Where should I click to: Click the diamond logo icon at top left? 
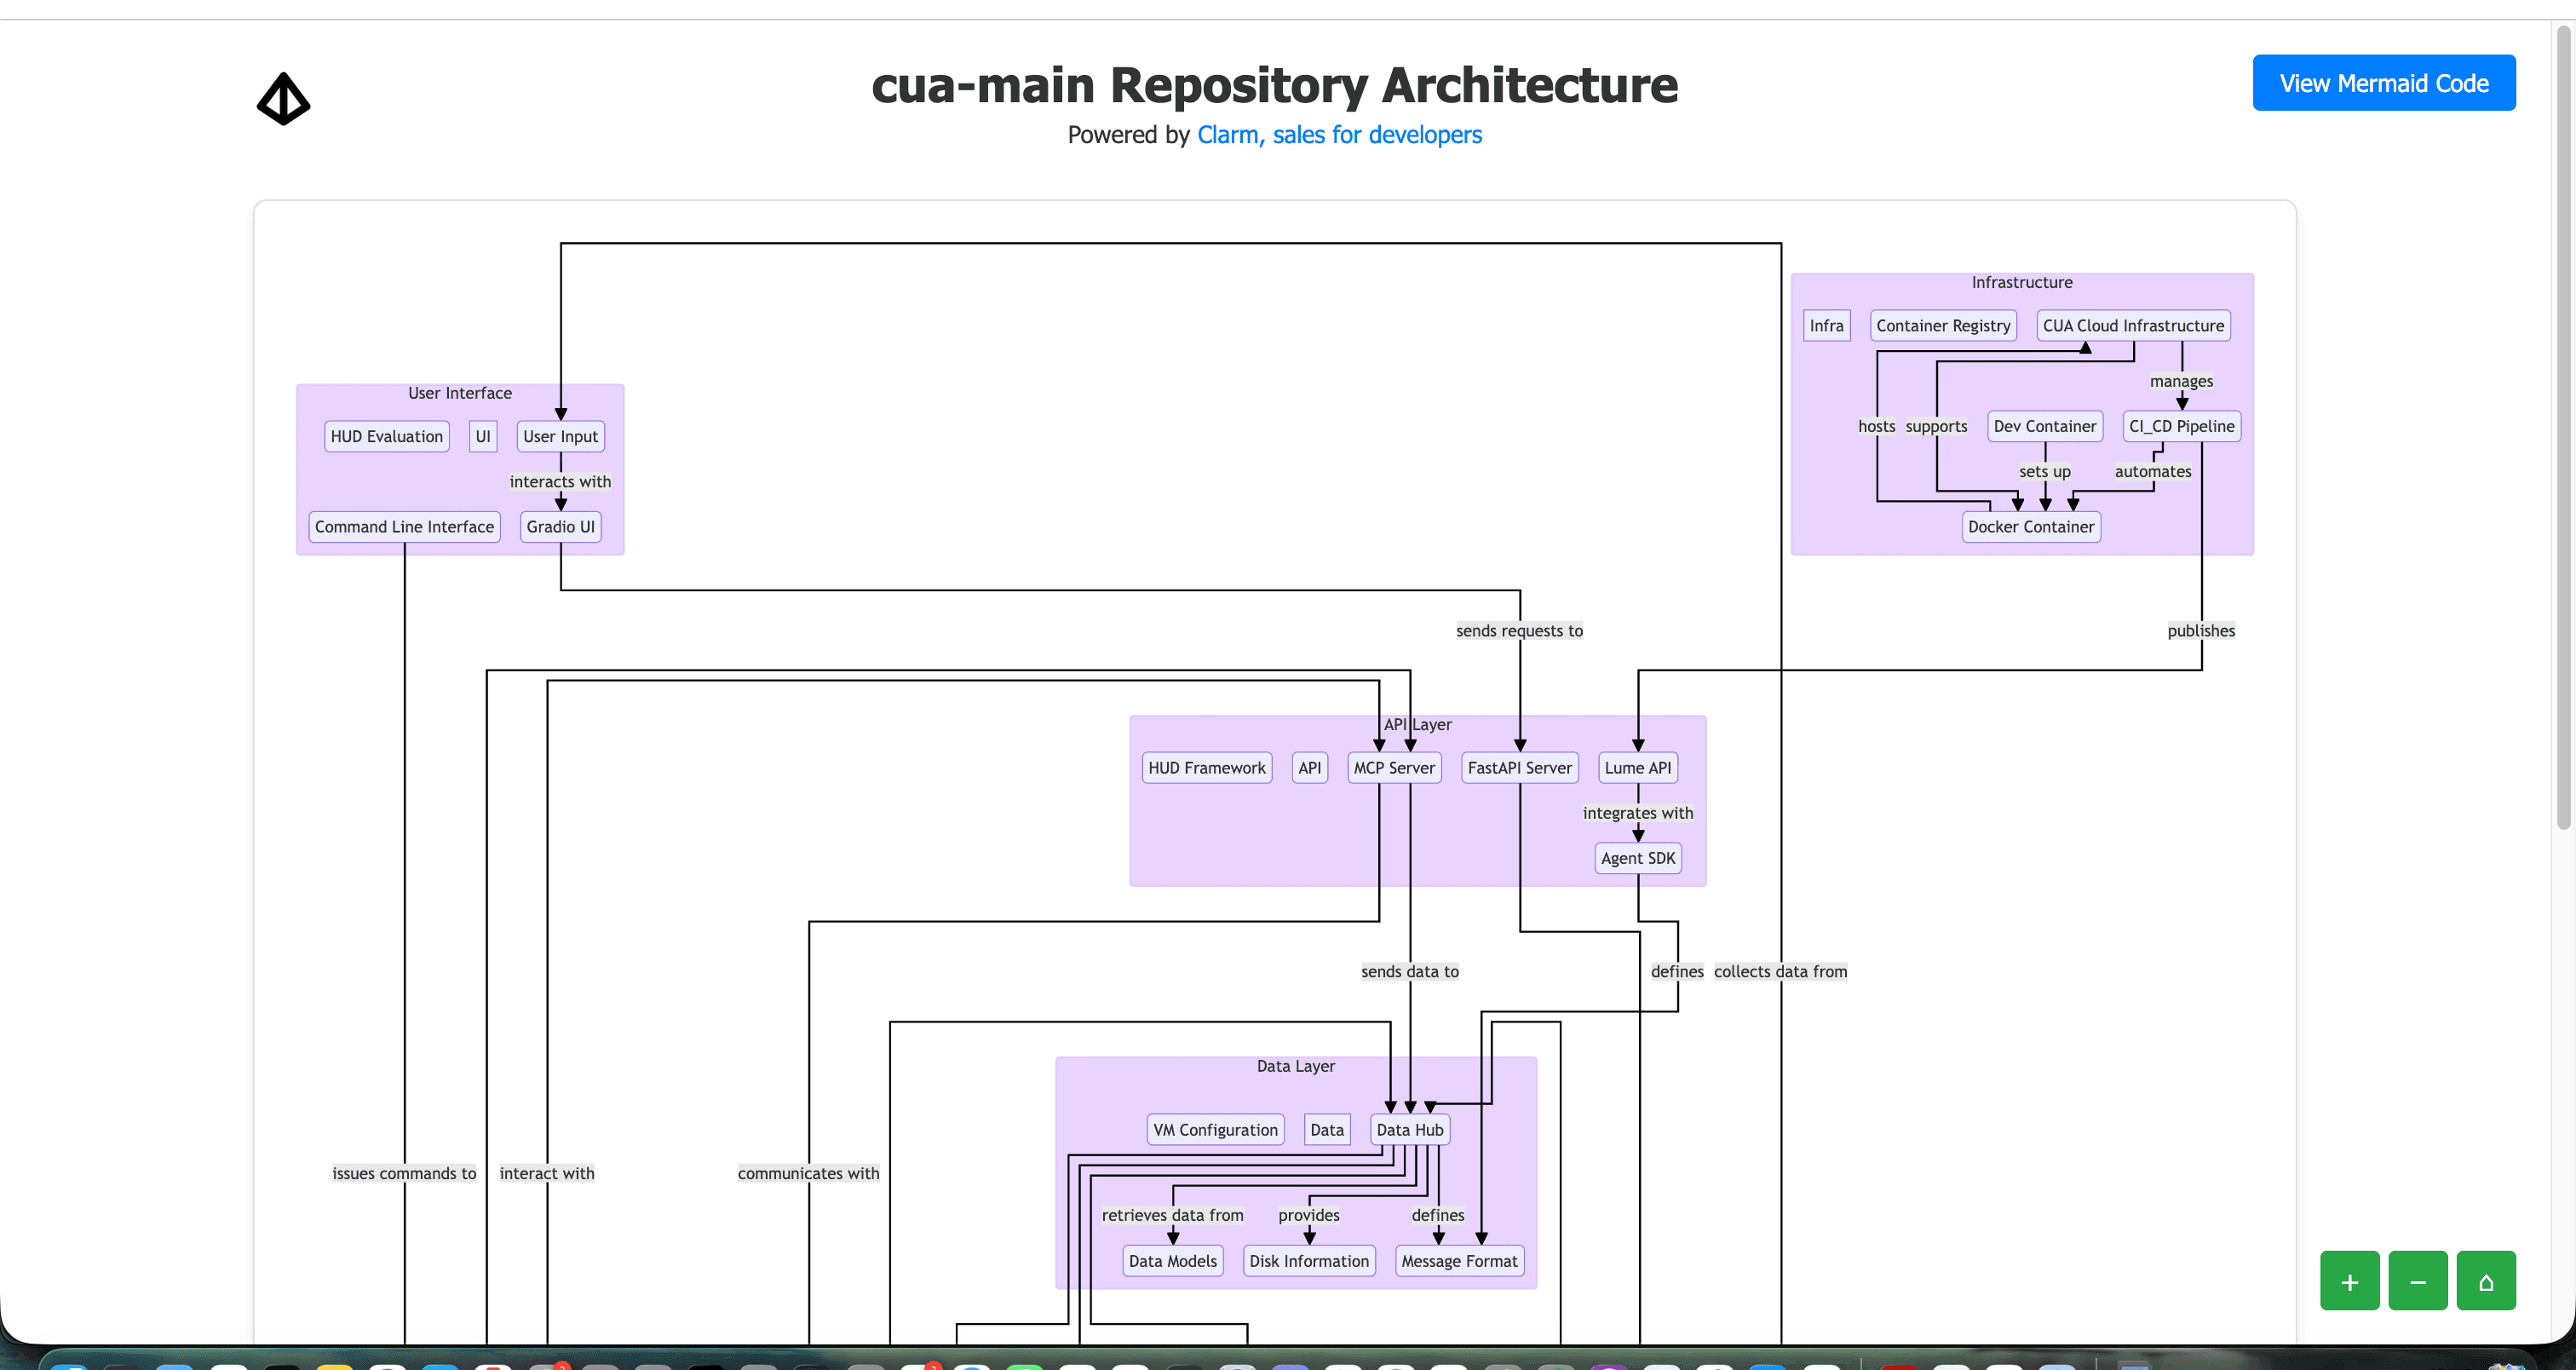(283, 99)
